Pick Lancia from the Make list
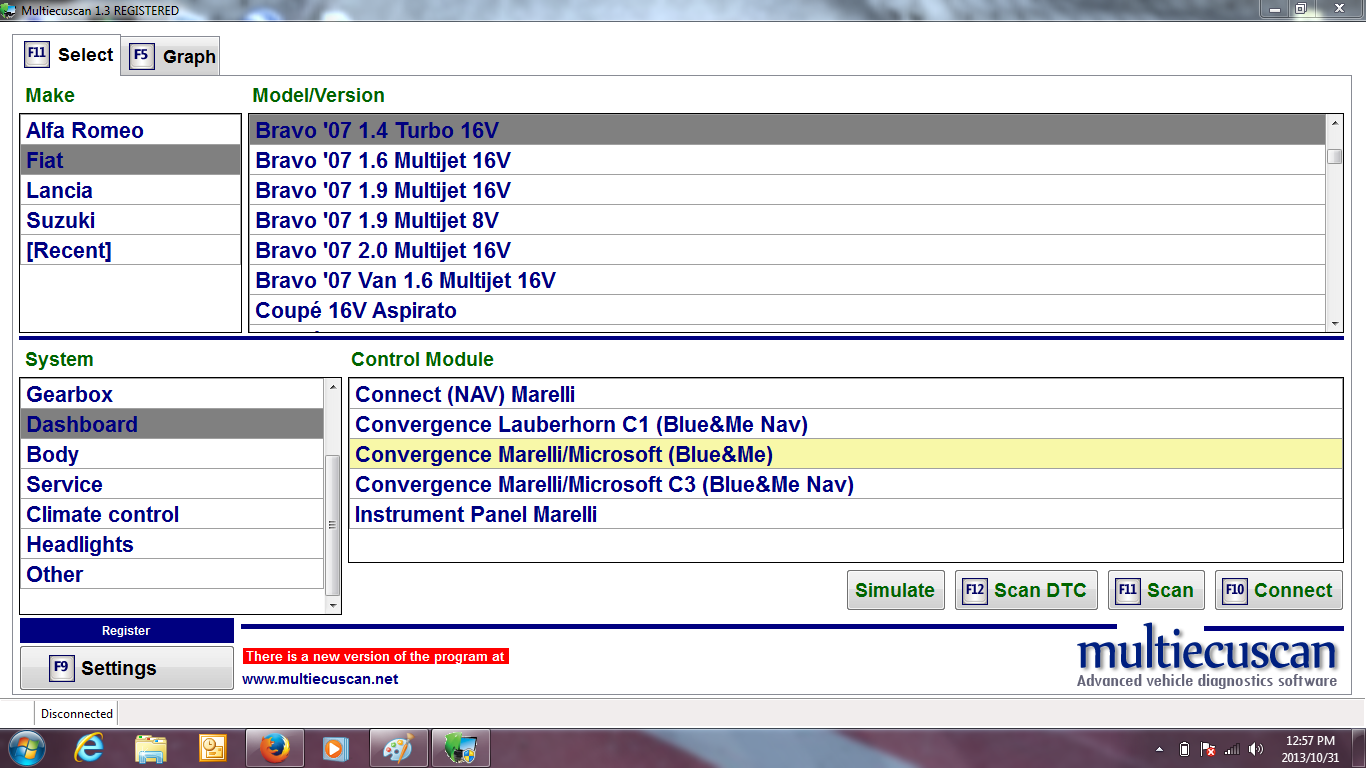1366x768 pixels. 131,190
